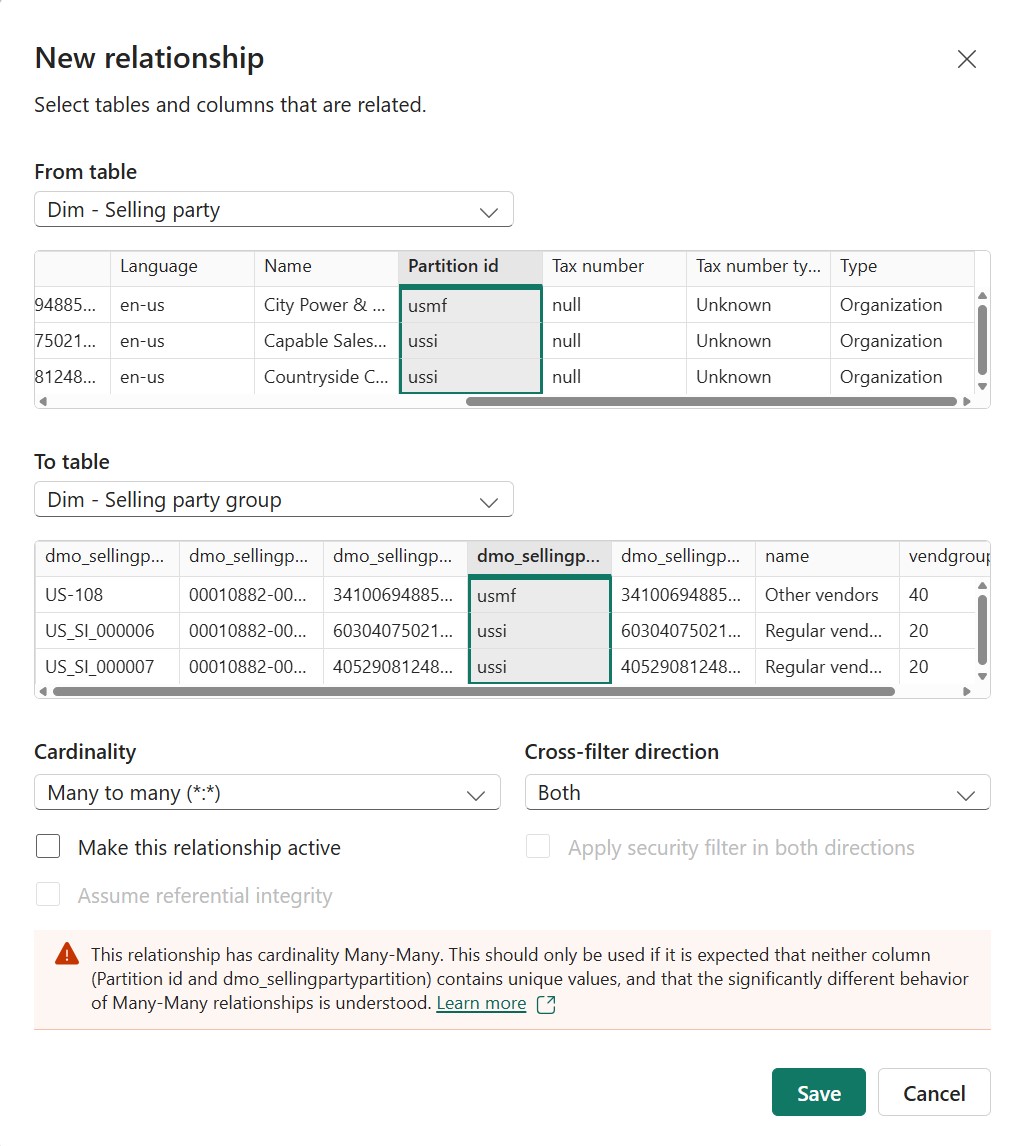Check Apply security filter in both directions

pos(538,847)
